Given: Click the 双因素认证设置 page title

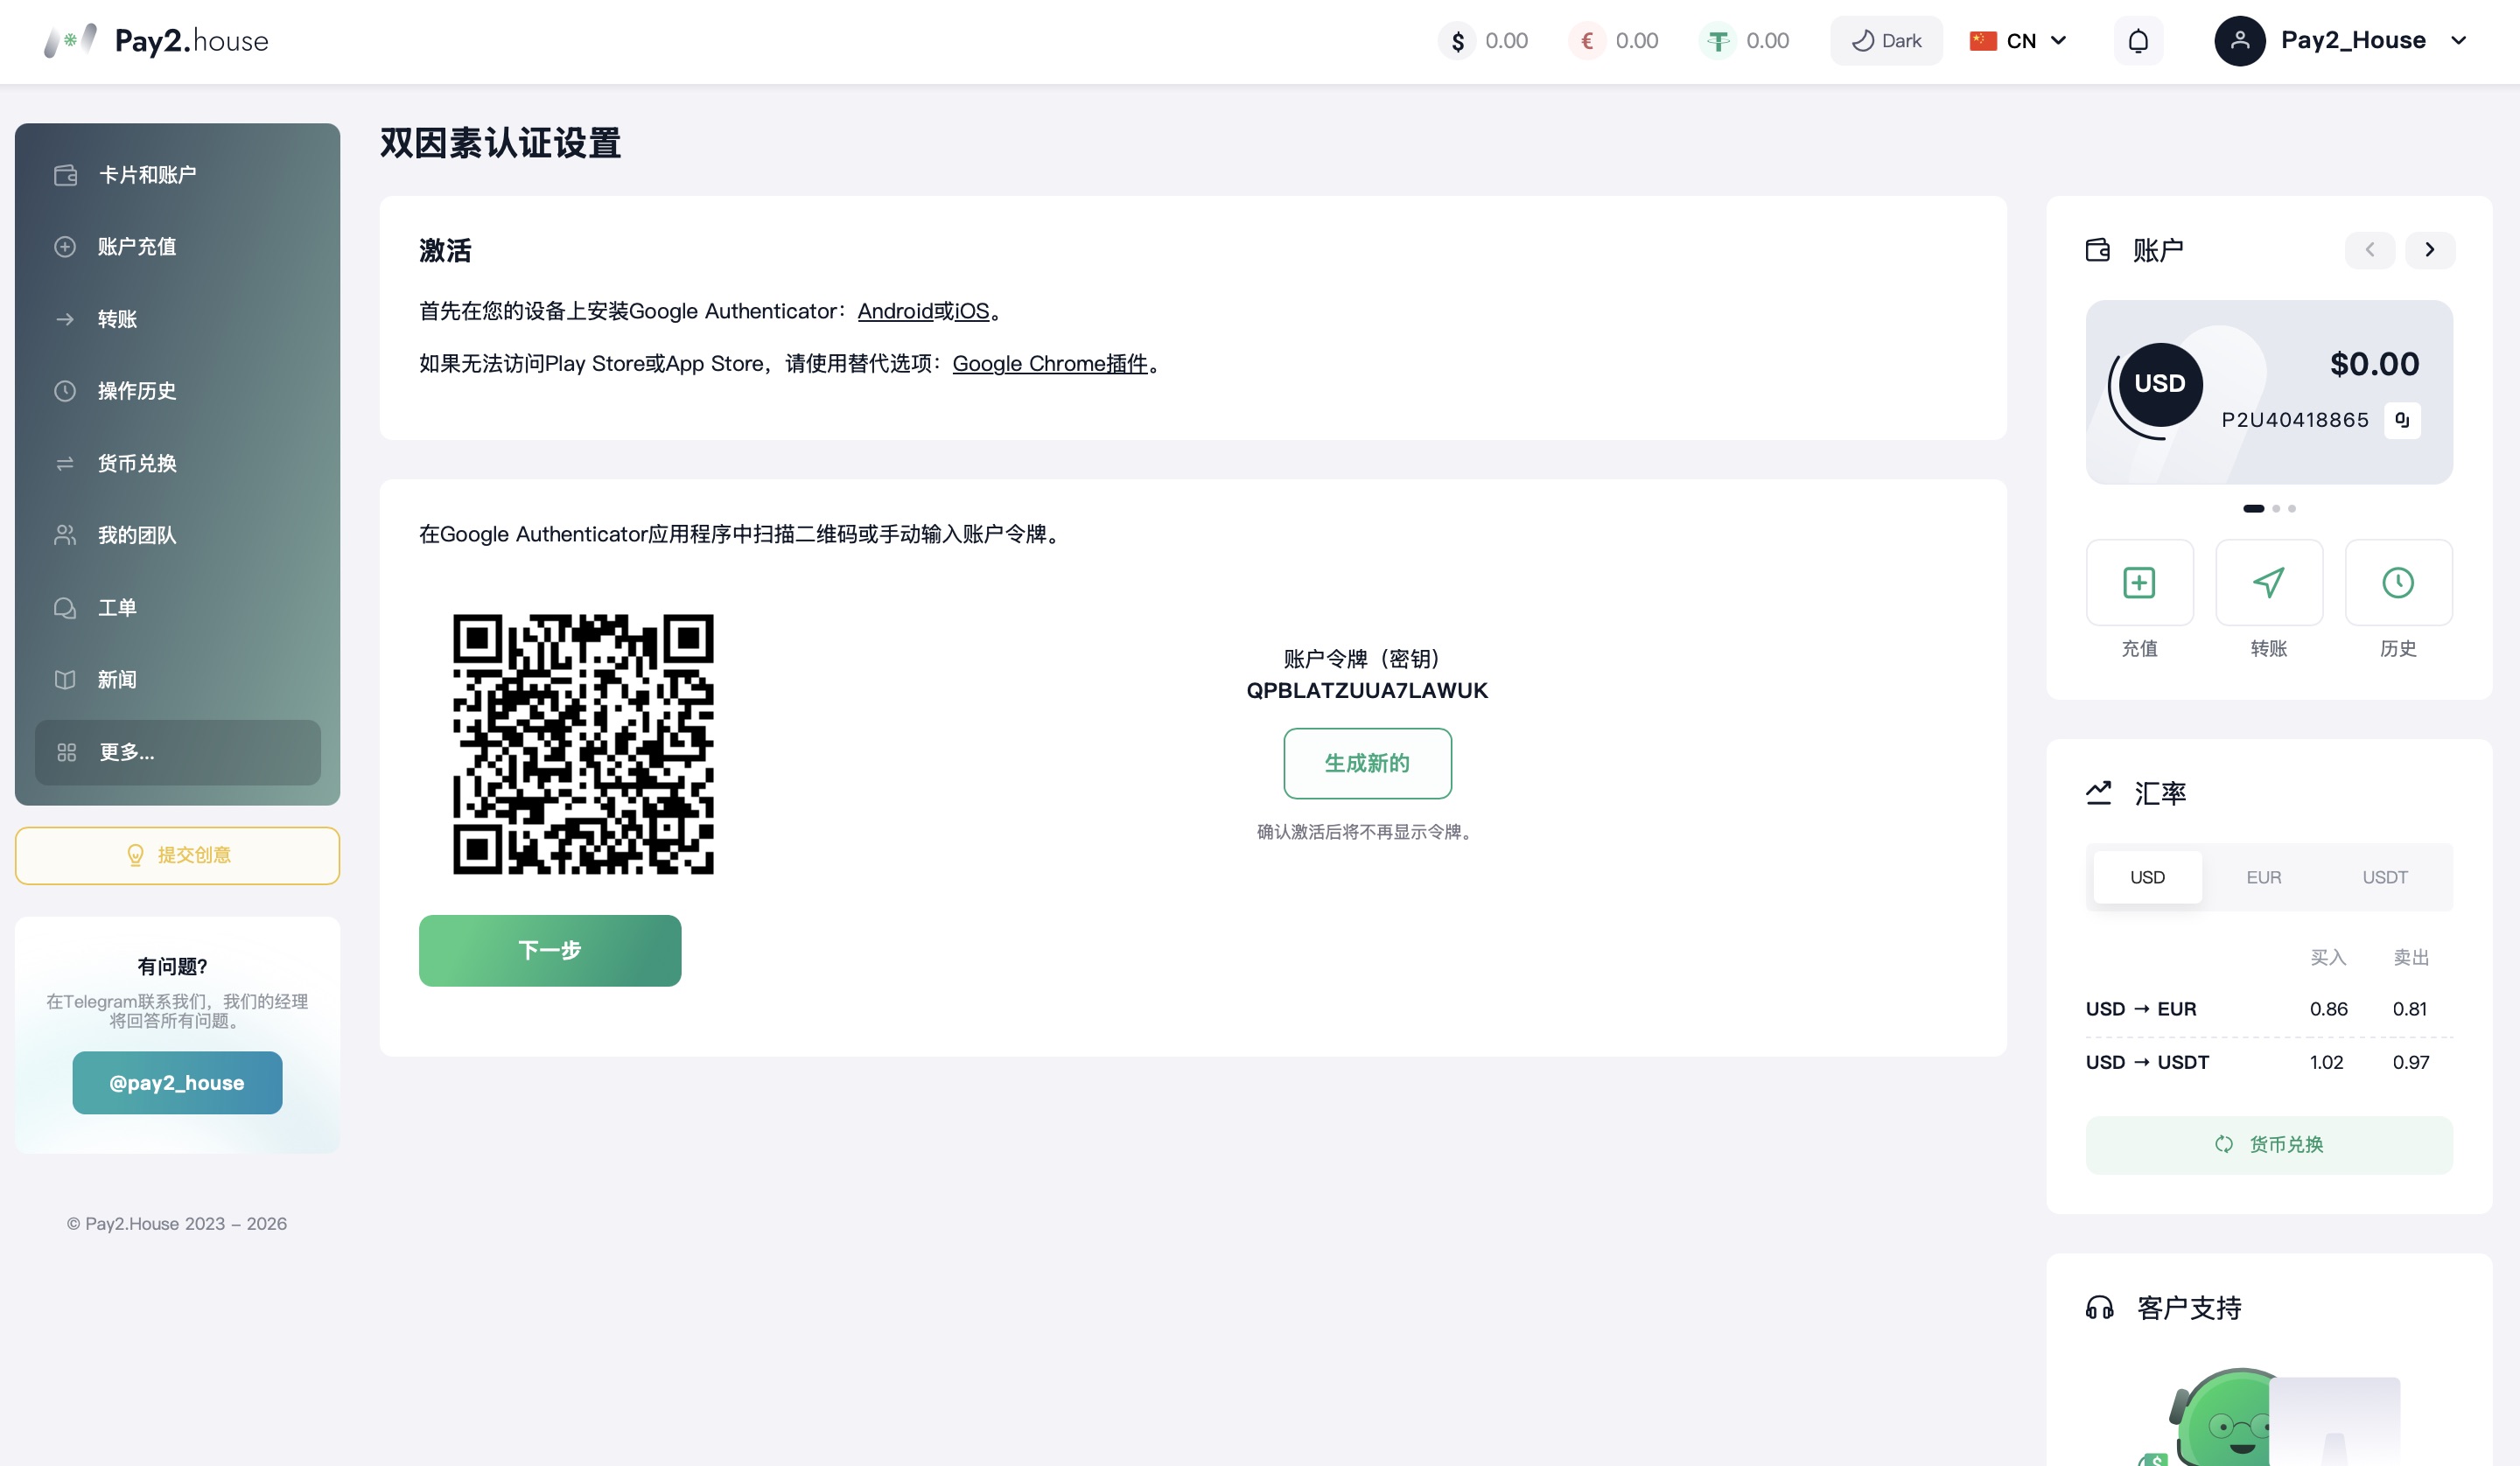Looking at the screenshot, I should (500, 143).
